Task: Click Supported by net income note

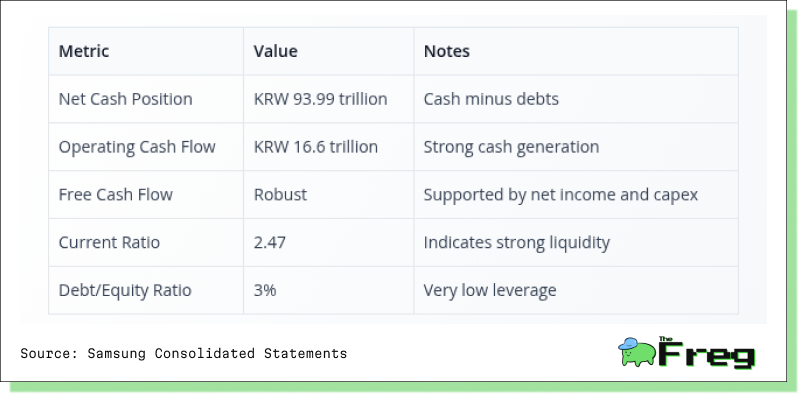Action: [x=561, y=195]
